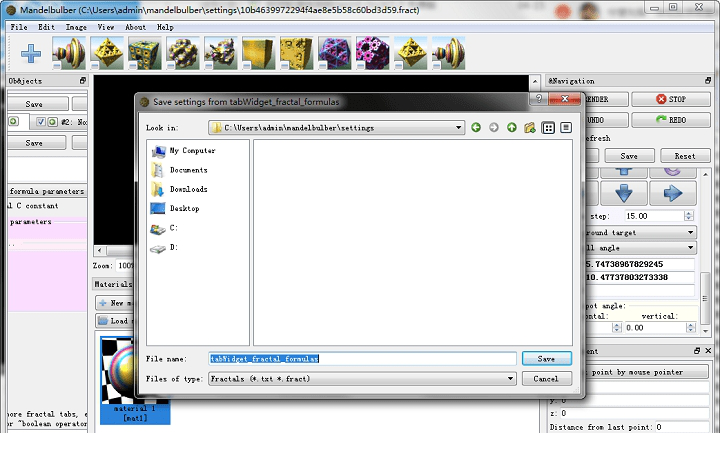The image size is (720, 450).
Task: Select Documents in the dialog sidebar
Action: pos(188,170)
